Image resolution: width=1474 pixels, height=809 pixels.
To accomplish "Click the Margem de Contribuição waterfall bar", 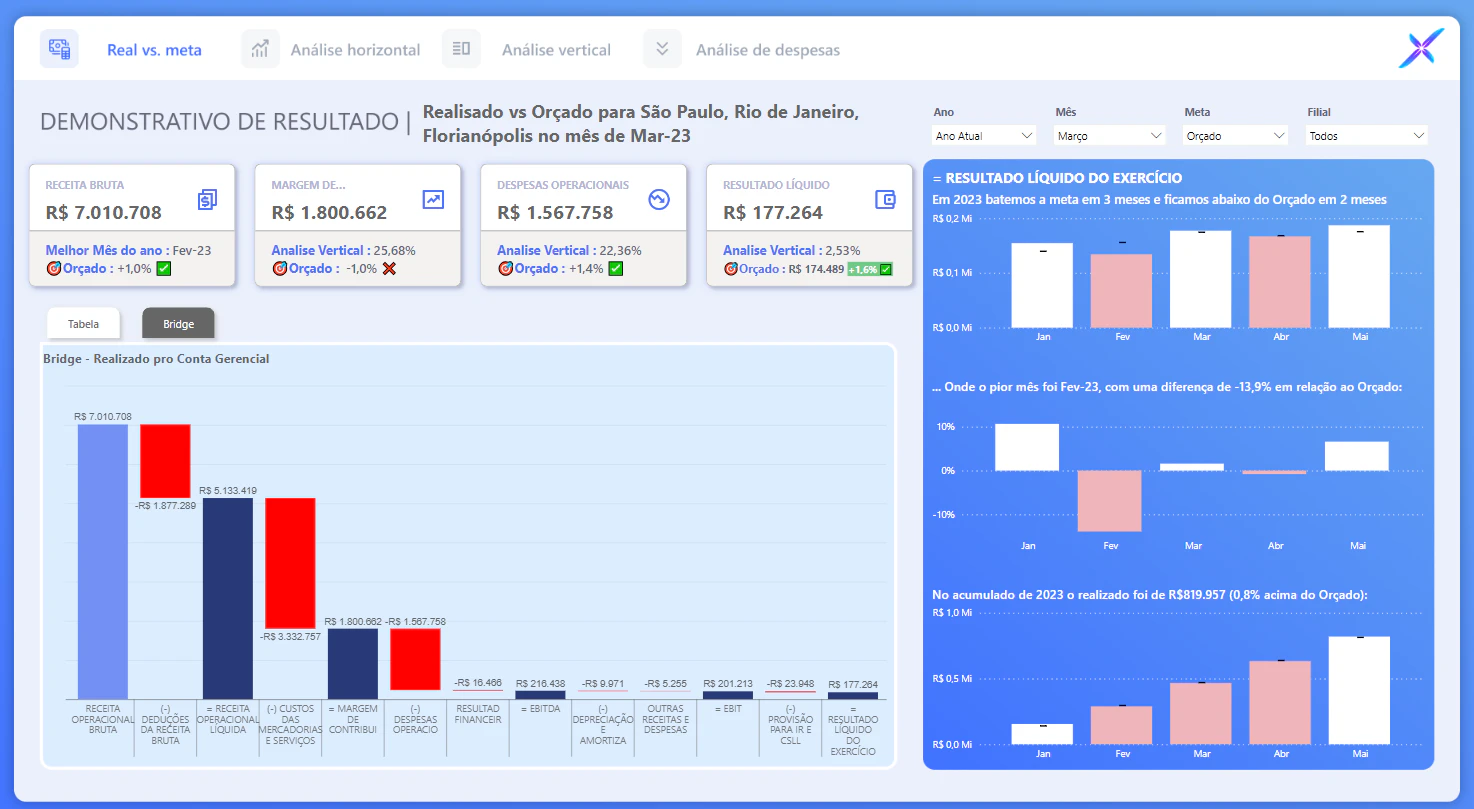I will click(x=353, y=663).
